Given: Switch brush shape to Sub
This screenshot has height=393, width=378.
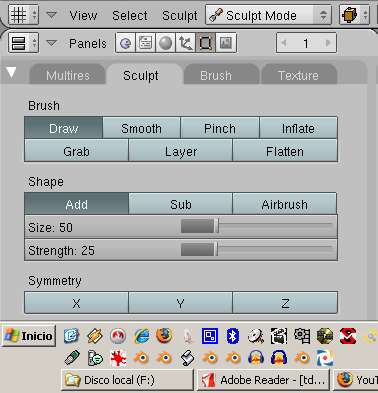Looking at the screenshot, I should click(181, 204).
